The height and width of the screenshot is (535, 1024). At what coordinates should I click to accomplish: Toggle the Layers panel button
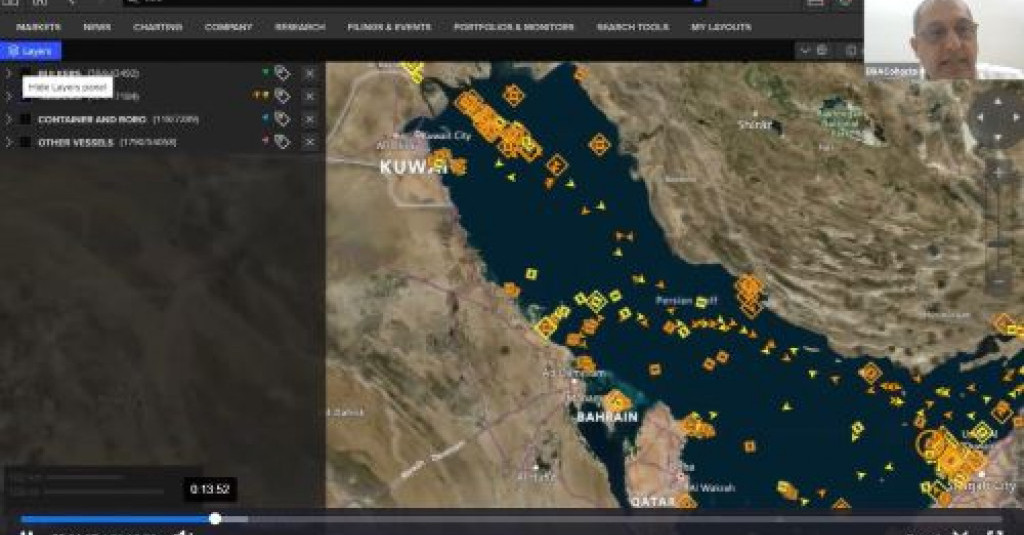click(31, 50)
